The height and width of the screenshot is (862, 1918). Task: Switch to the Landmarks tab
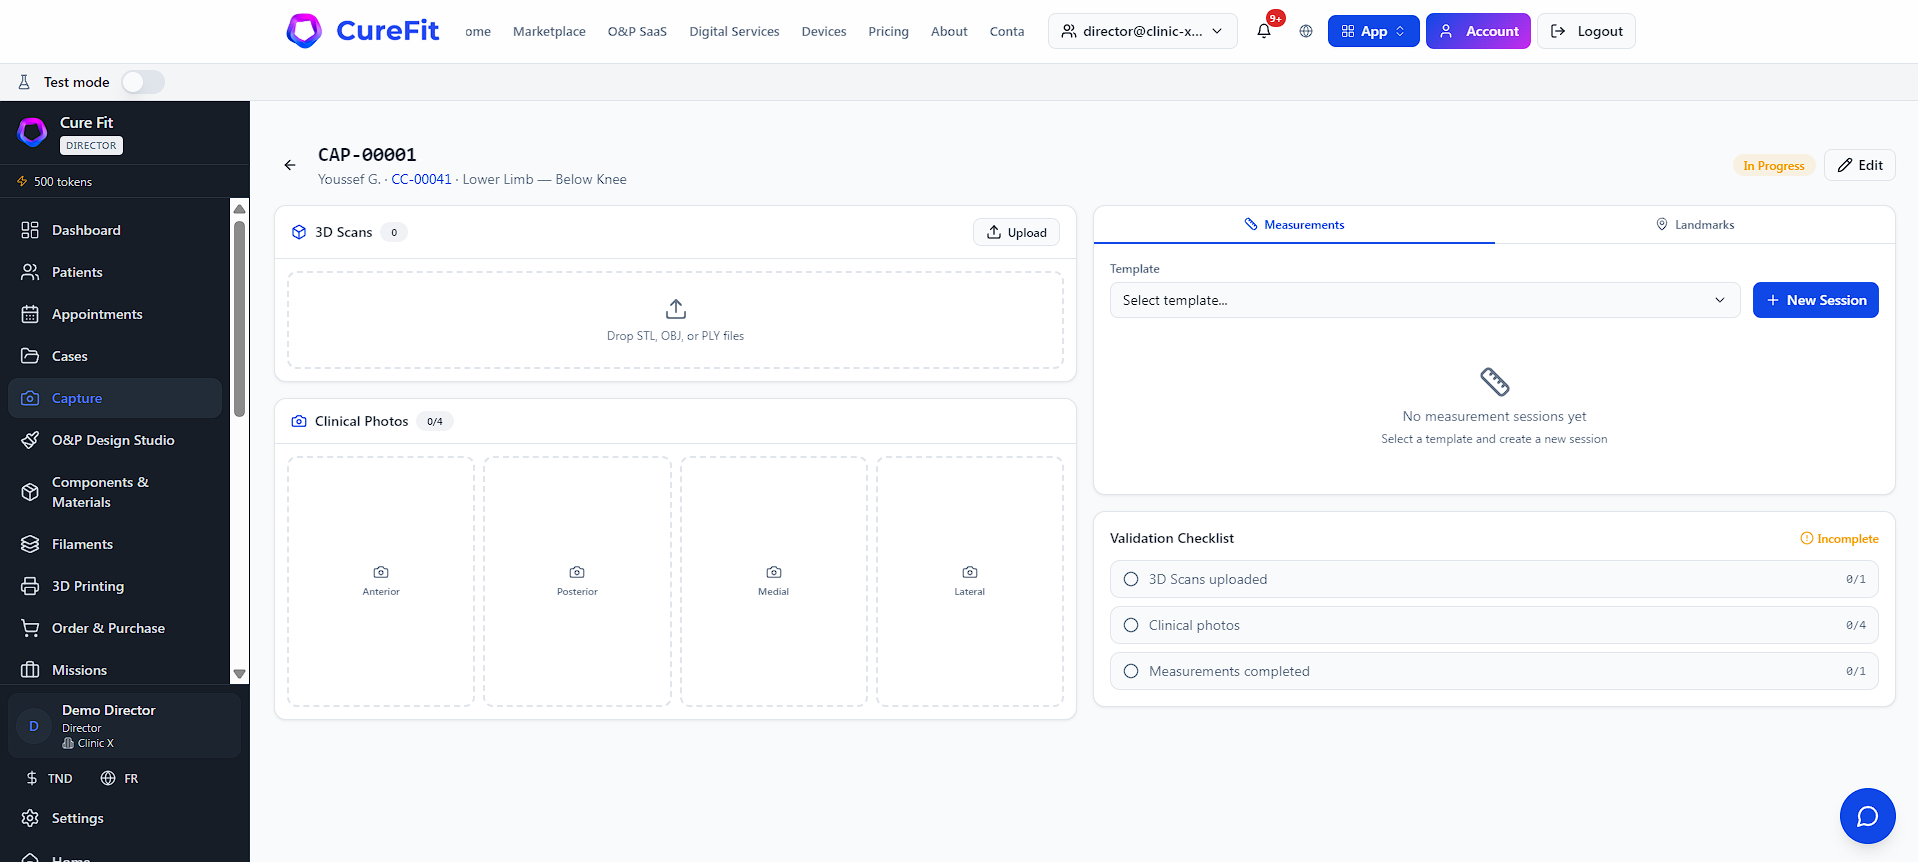pos(1695,224)
